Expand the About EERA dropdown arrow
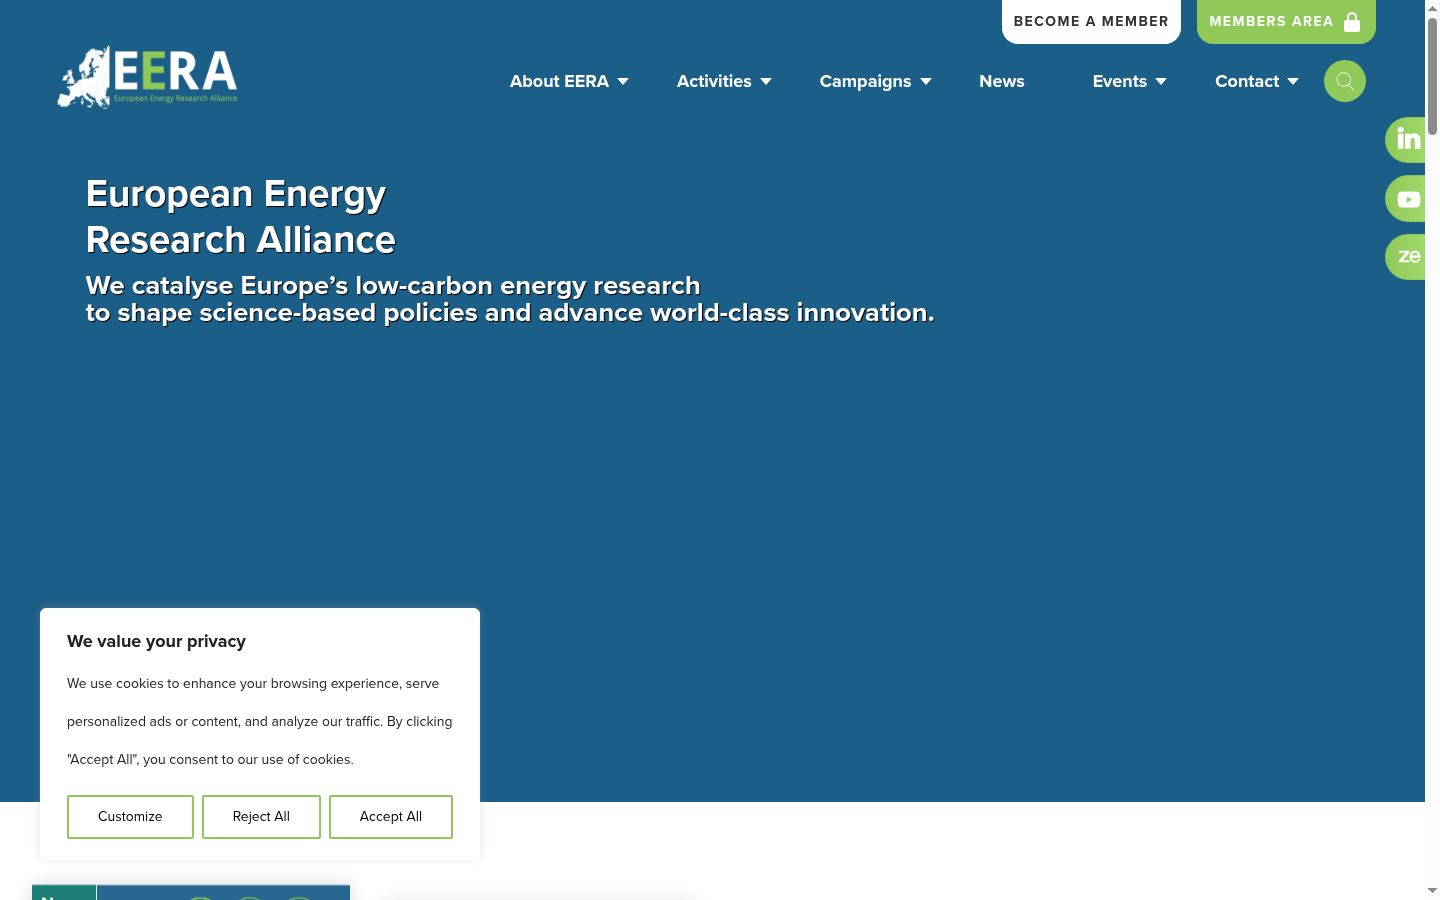 click(623, 82)
